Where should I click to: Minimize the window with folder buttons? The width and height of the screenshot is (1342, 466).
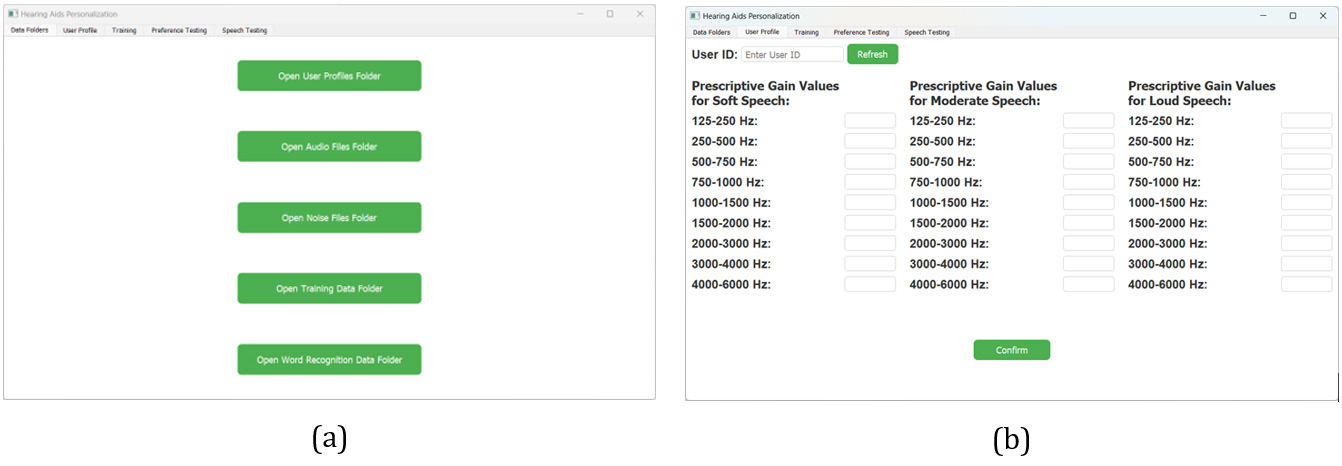point(581,14)
